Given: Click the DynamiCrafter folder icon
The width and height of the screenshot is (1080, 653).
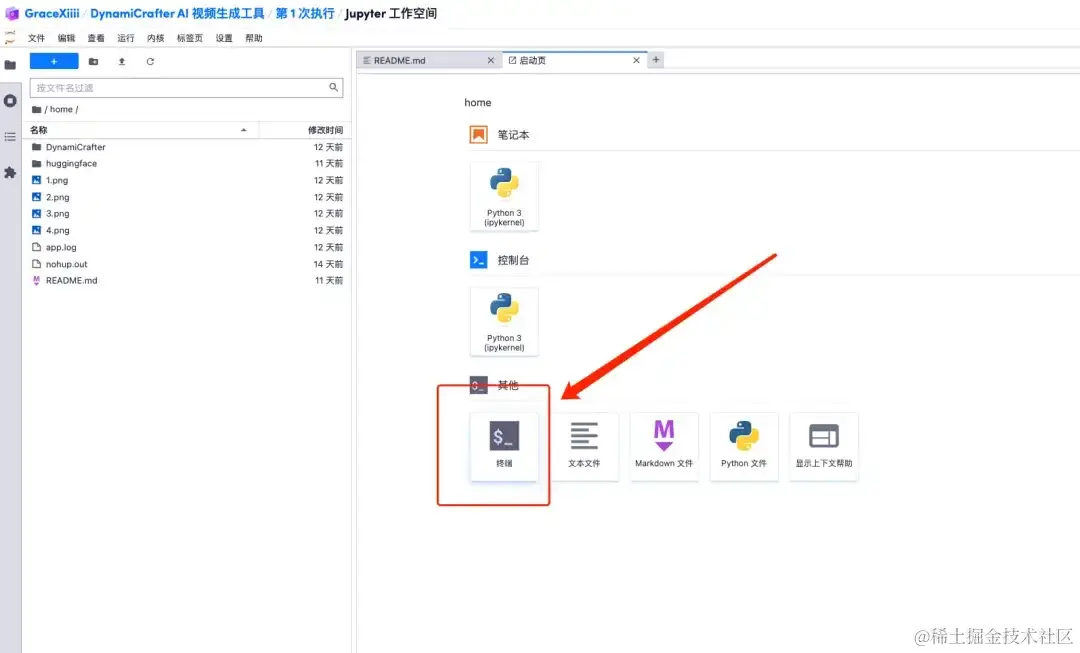Looking at the screenshot, I should pyautogui.click(x=37, y=147).
